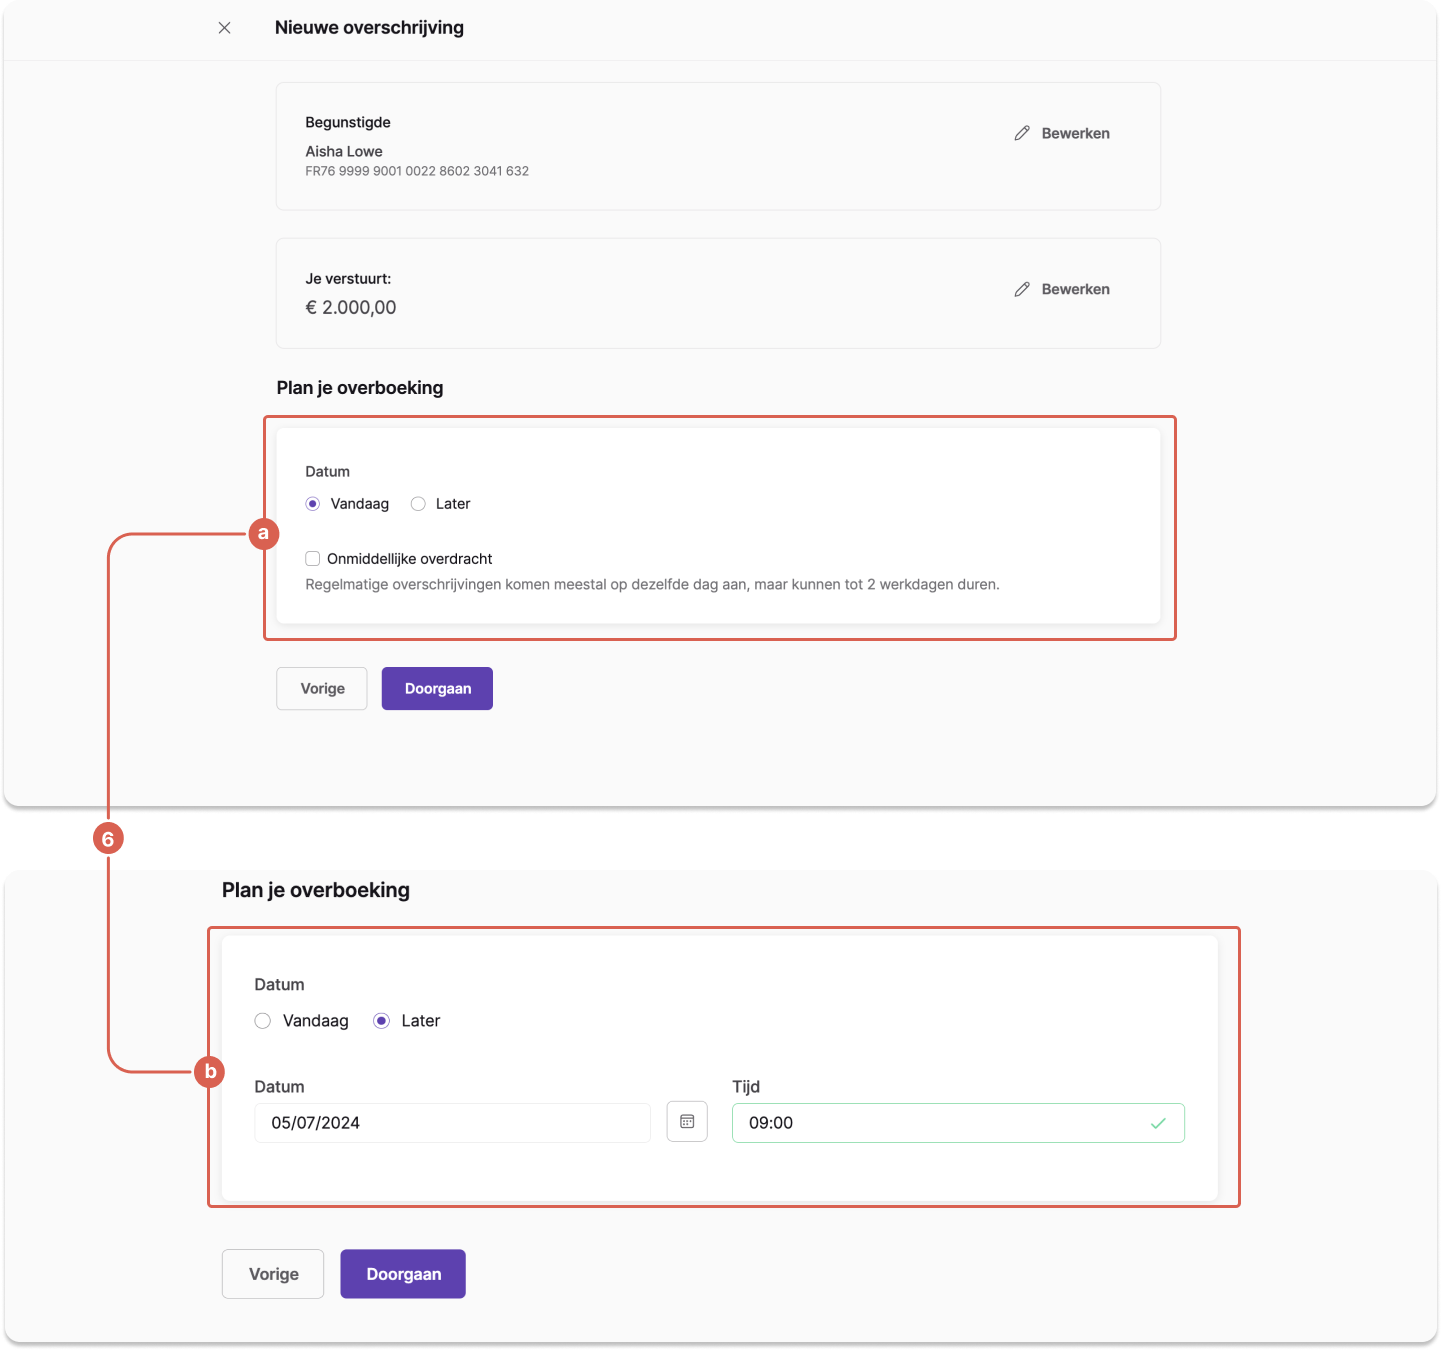This screenshot has height=1350, width=1441.
Task: Select Later radio in upper panel
Action: 418,504
